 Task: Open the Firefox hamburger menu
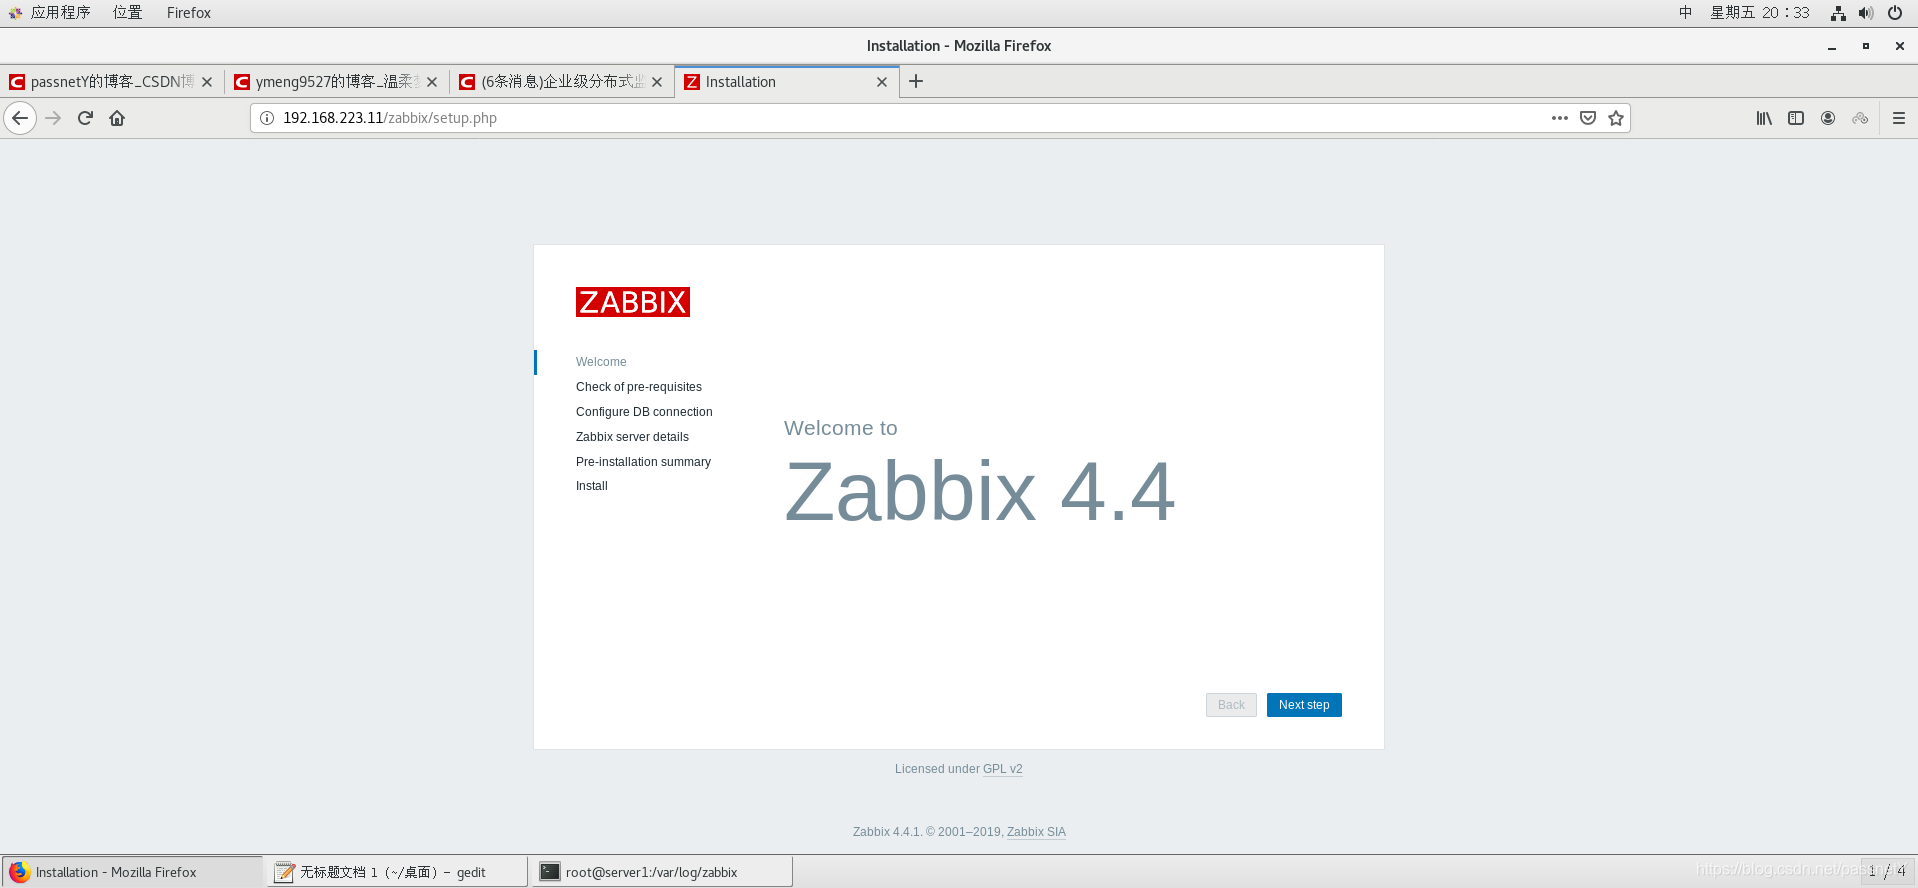click(x=1899, y=118)
